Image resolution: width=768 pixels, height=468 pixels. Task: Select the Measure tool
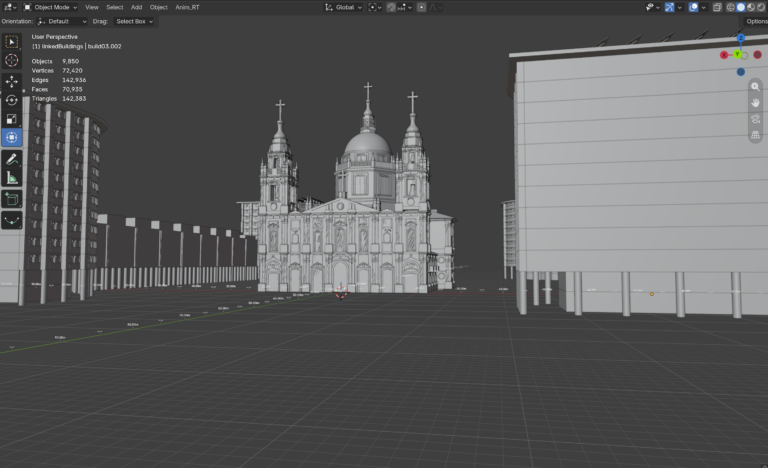tap(12, 178)
